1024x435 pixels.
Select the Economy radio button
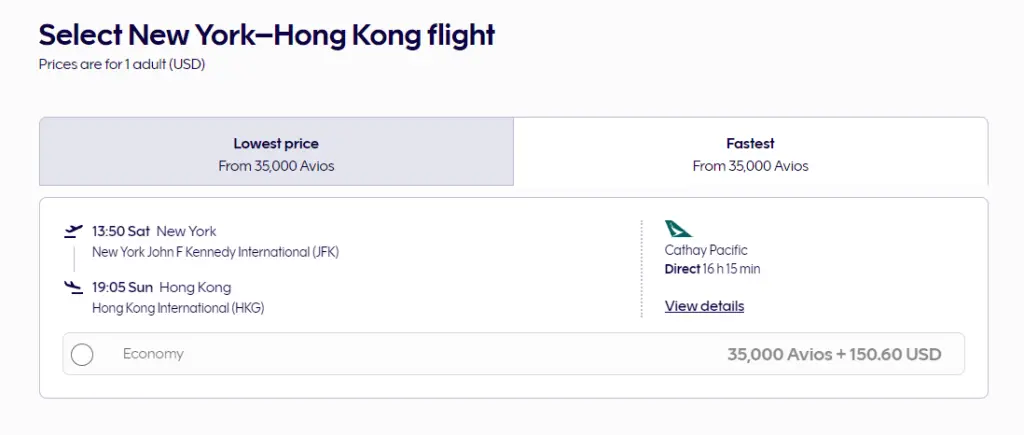click(x=82, y=354)
